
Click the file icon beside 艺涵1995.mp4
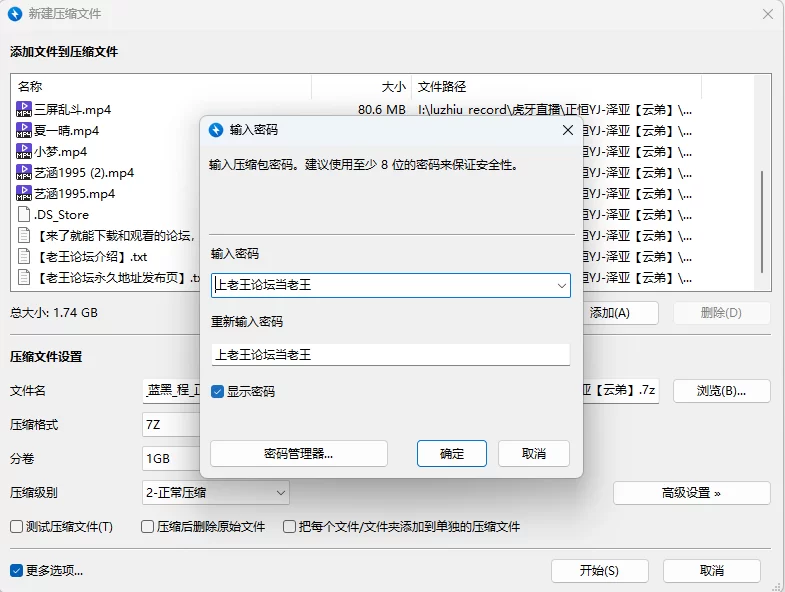[25, 193]
